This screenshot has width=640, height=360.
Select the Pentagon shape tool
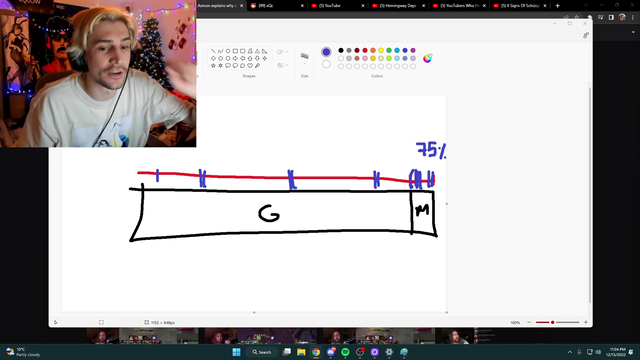pyautogui.click(x=220, y=58)
